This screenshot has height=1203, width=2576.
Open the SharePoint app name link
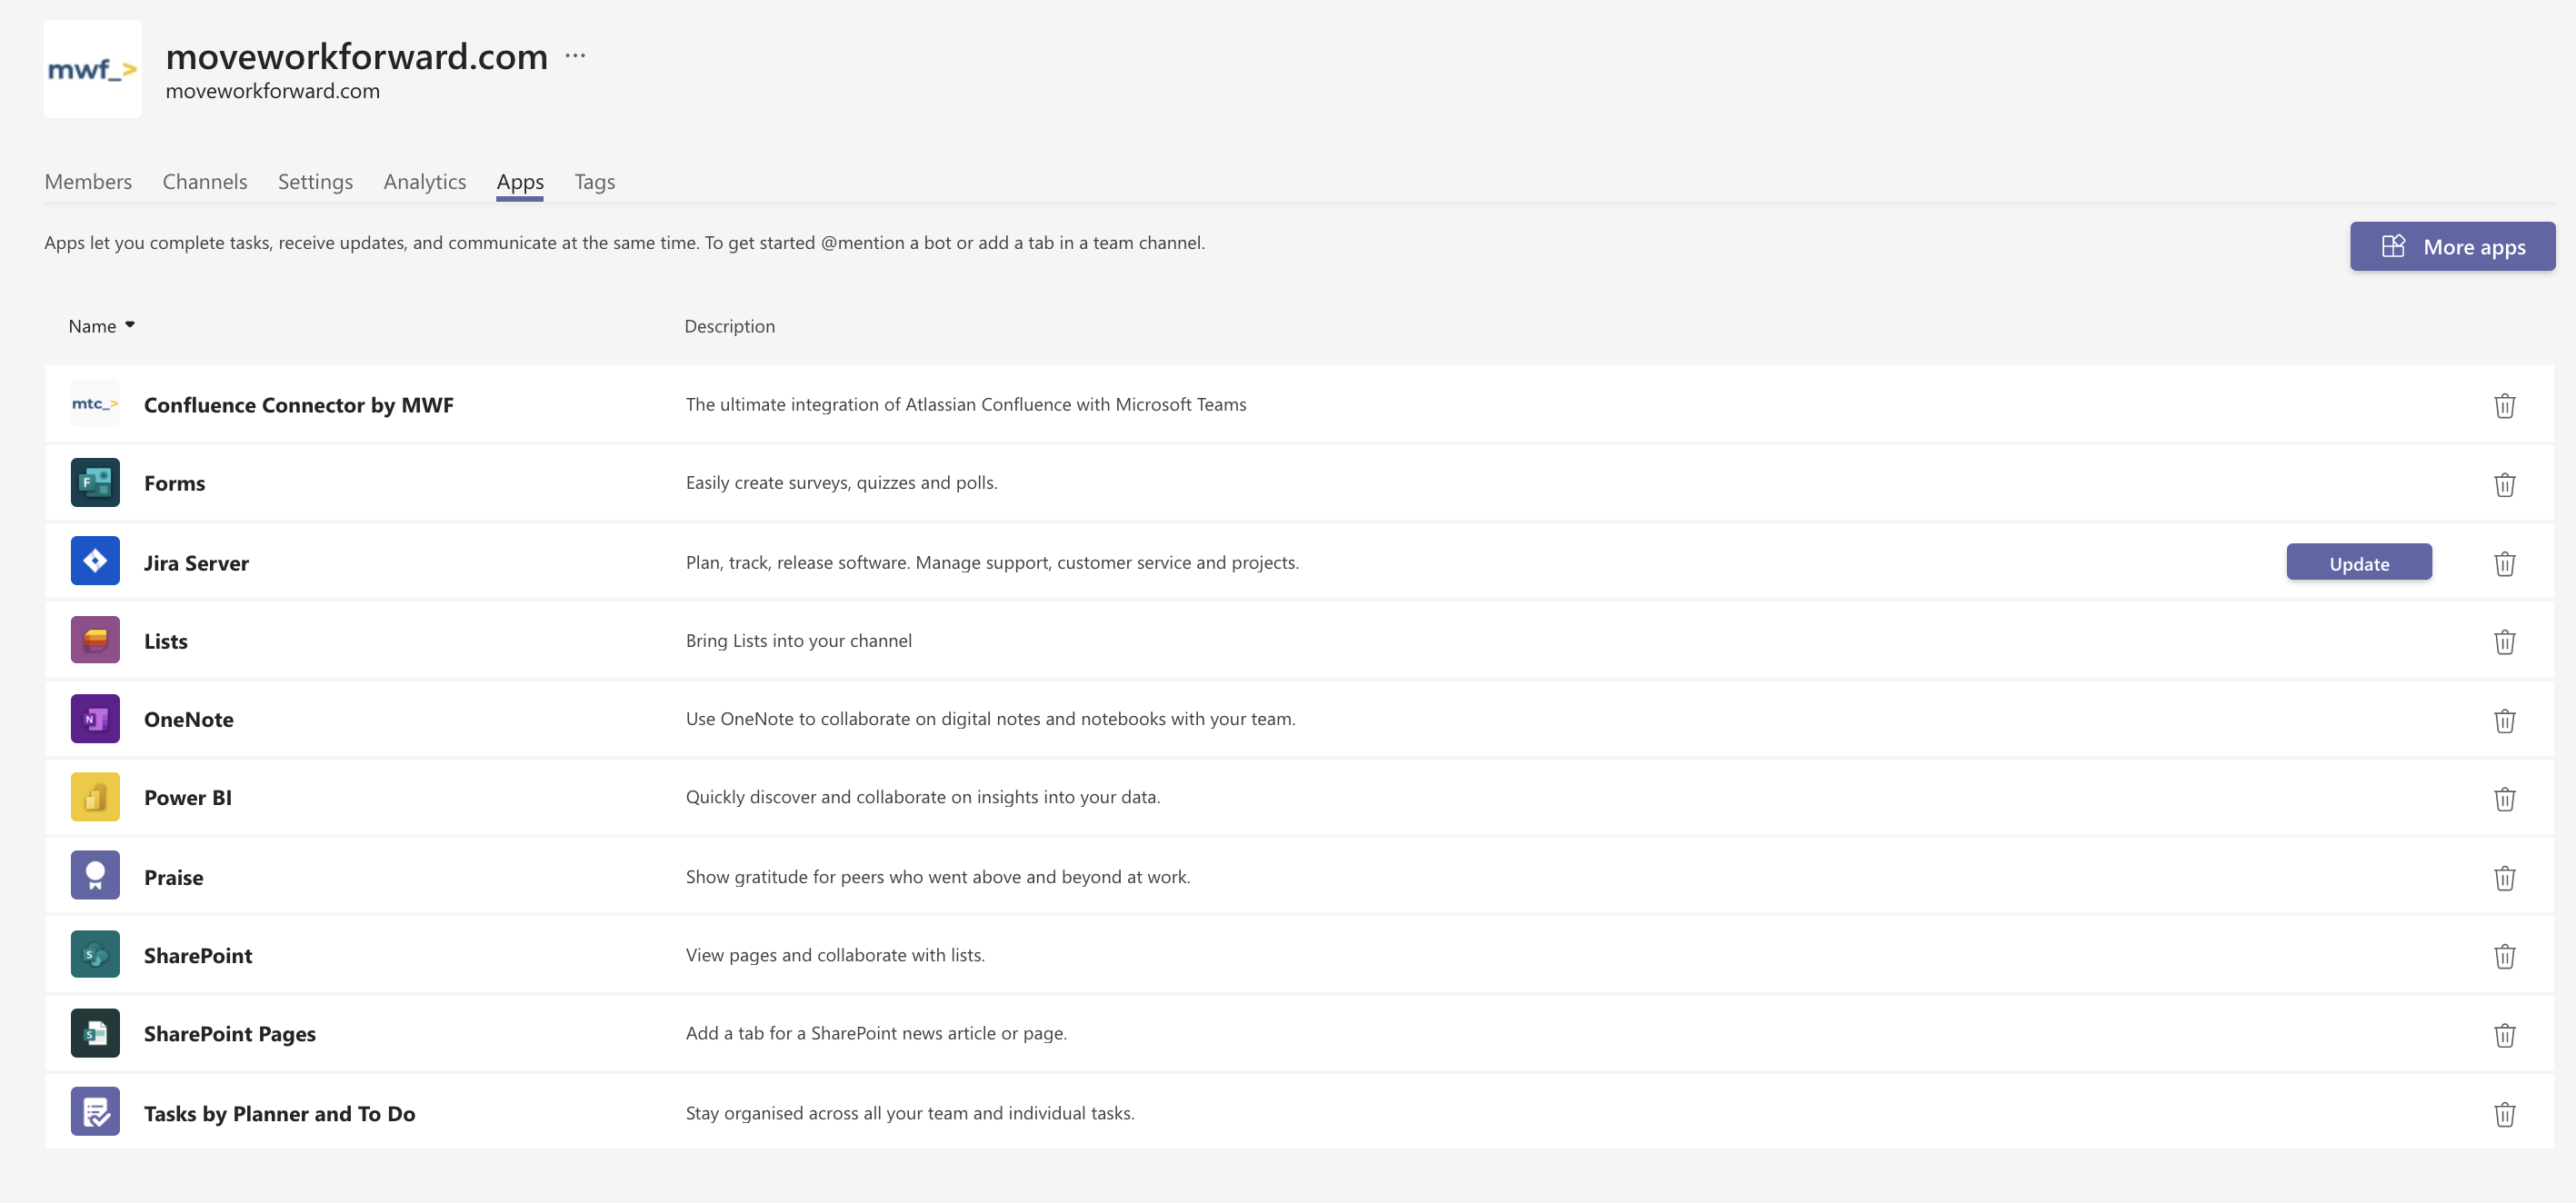click(x=198, y=955)
